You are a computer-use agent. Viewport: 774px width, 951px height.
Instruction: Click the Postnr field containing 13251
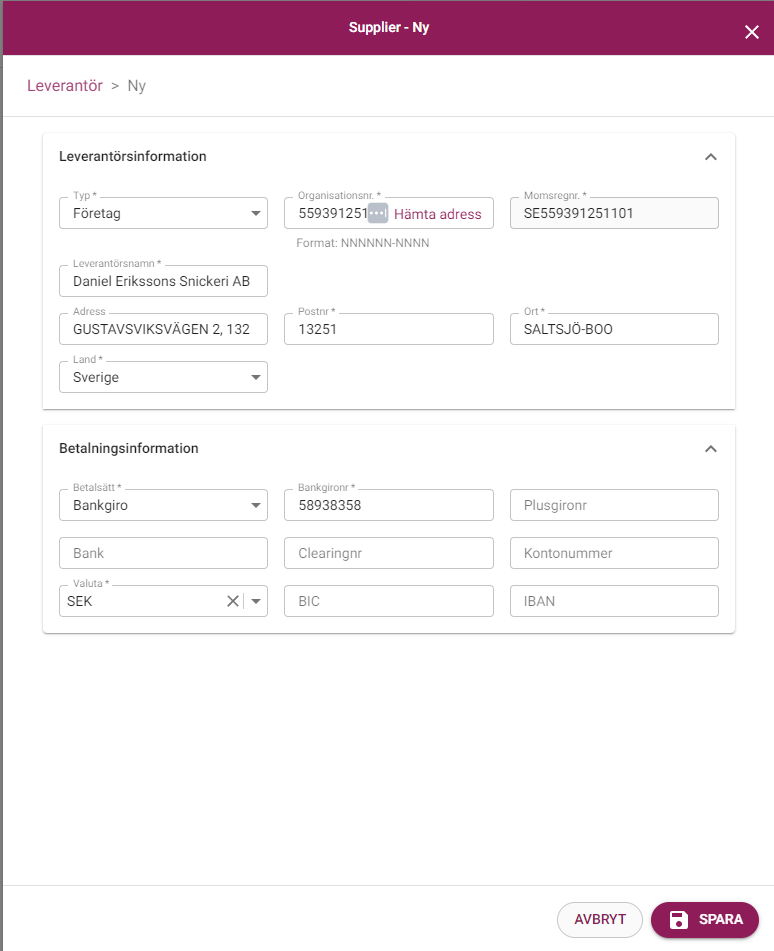389,329
